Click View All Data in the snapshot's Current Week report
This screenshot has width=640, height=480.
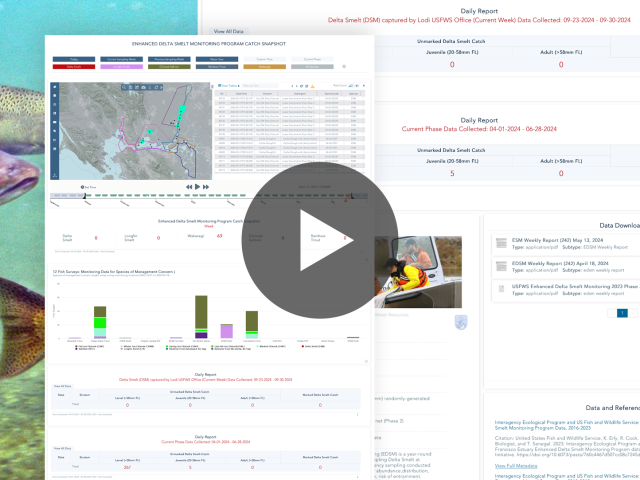coord(62,386)
